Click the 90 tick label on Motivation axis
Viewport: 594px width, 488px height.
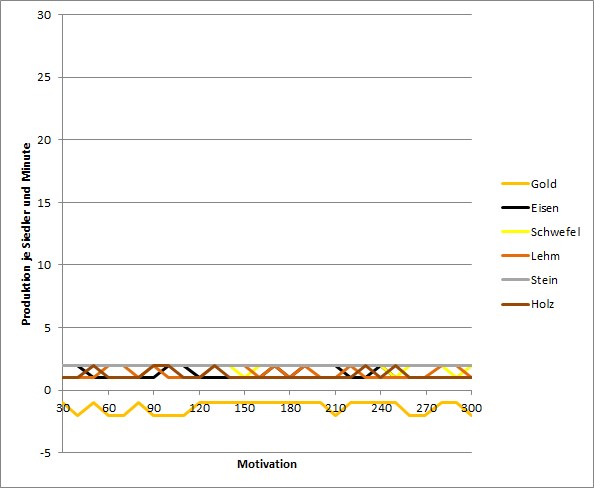[x=154, y=408]
